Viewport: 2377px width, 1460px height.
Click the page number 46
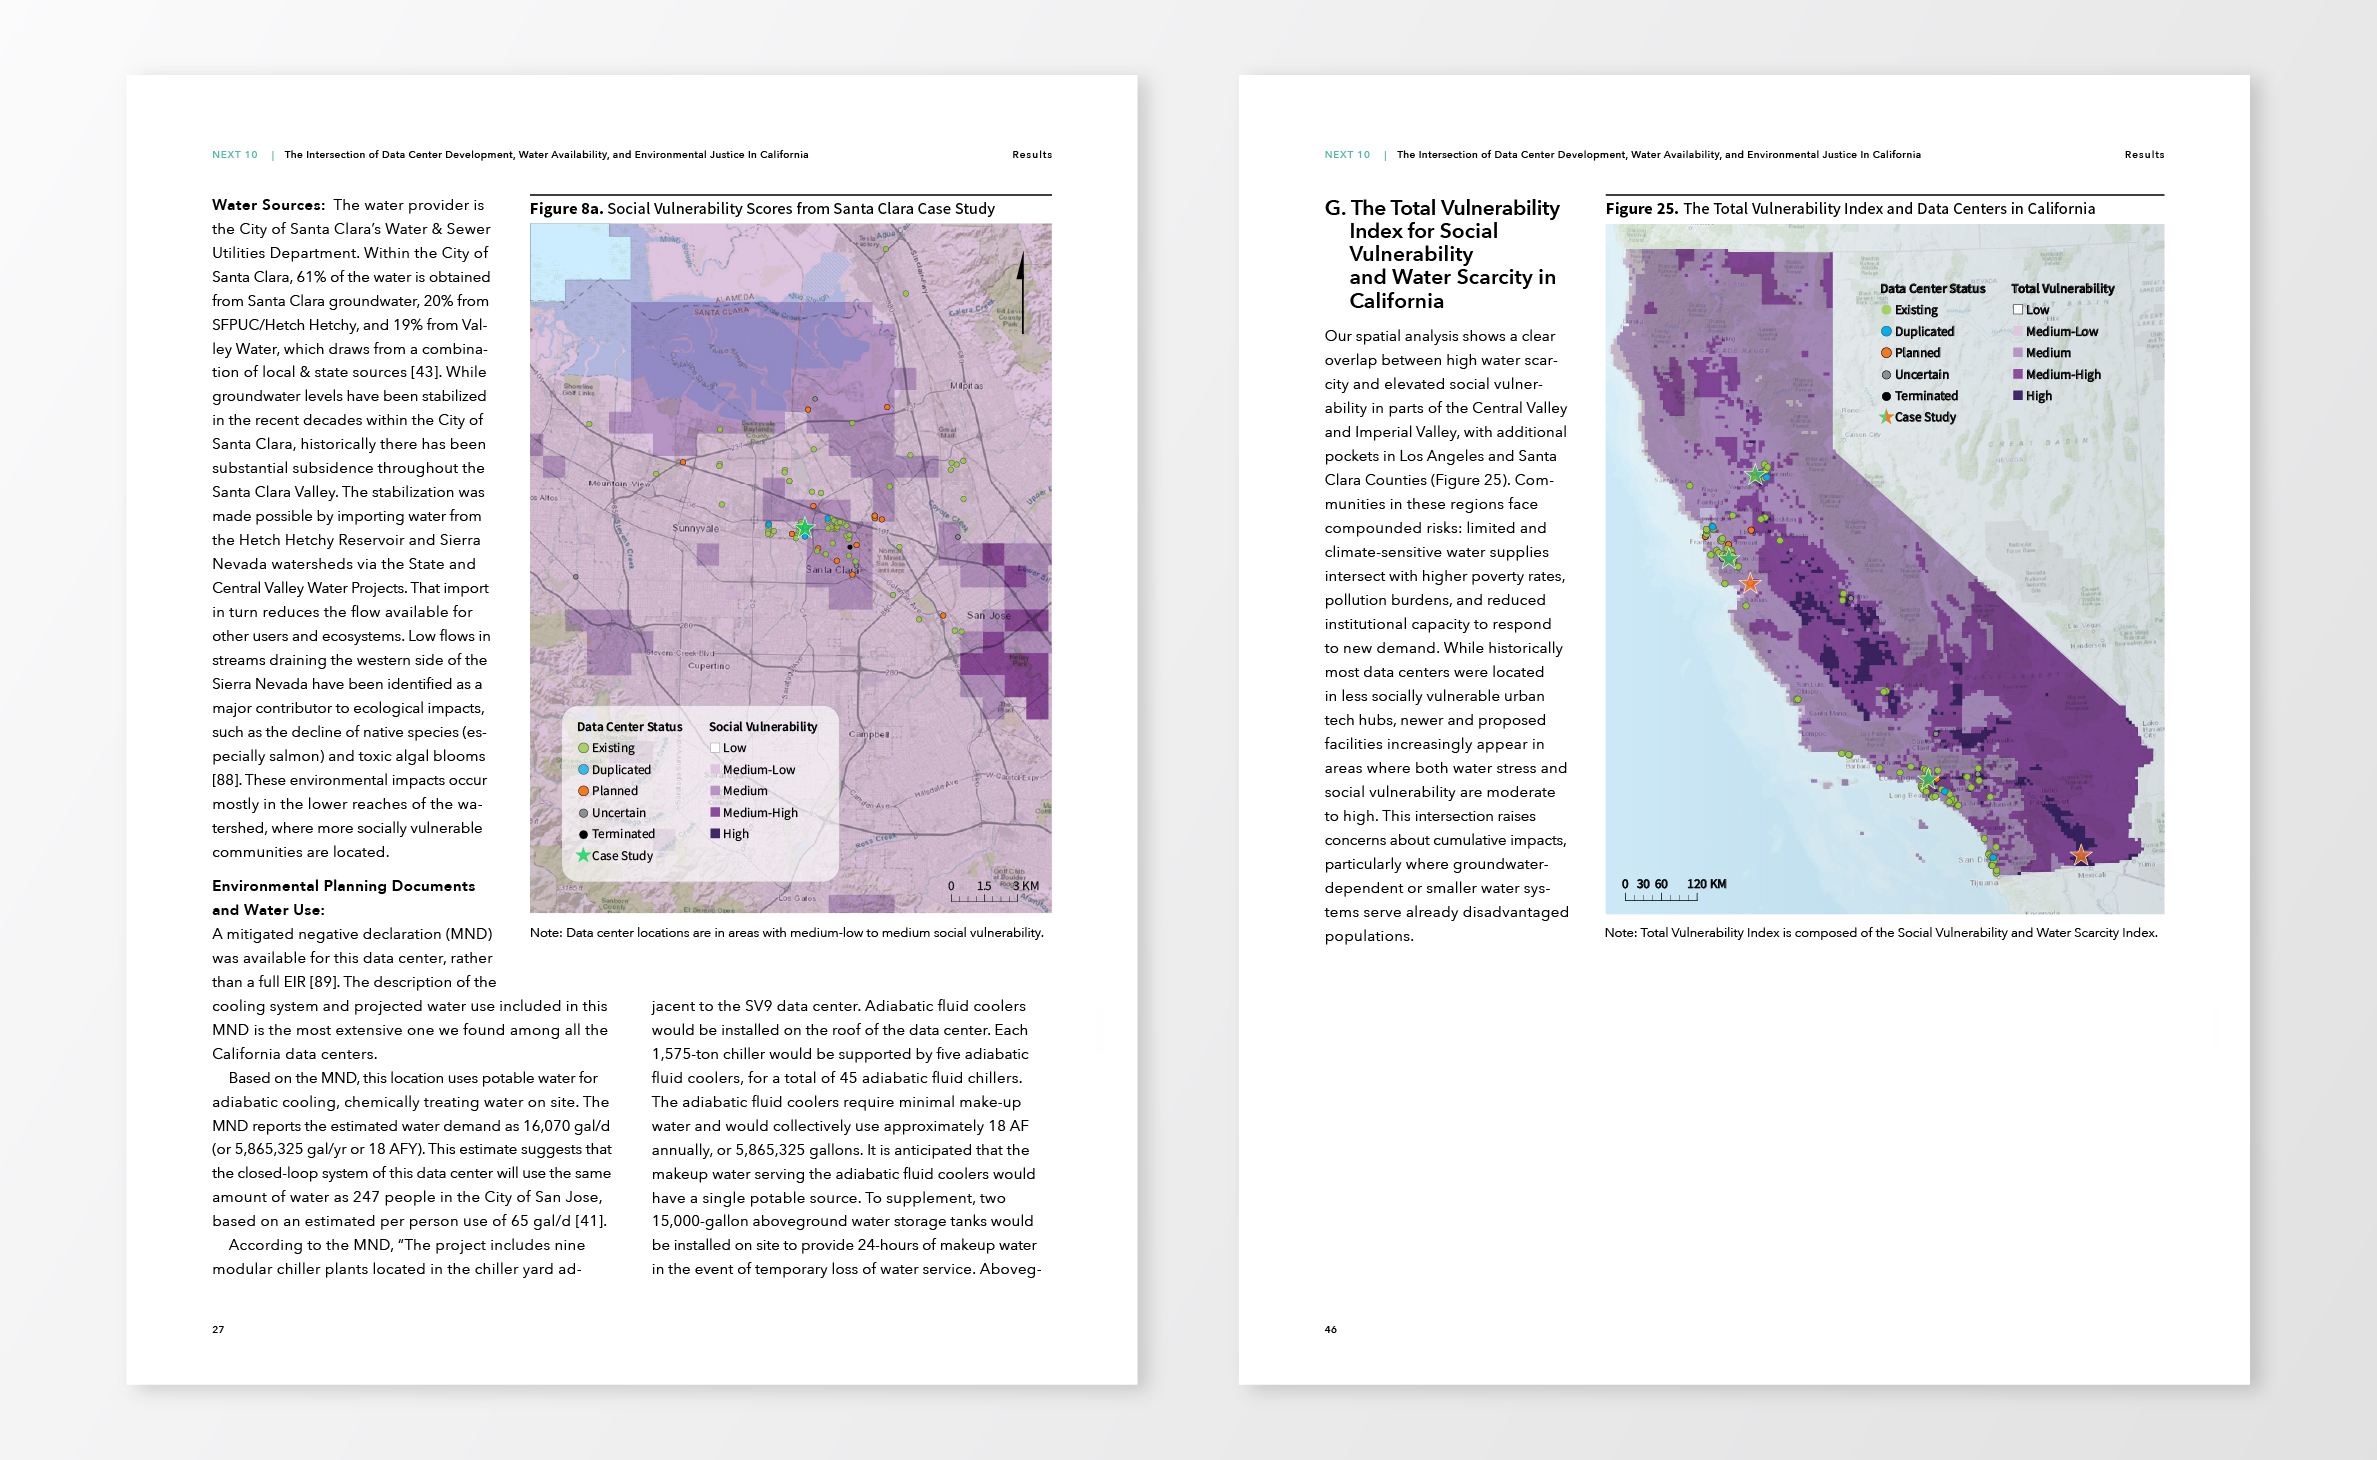click(1331, 1330)
